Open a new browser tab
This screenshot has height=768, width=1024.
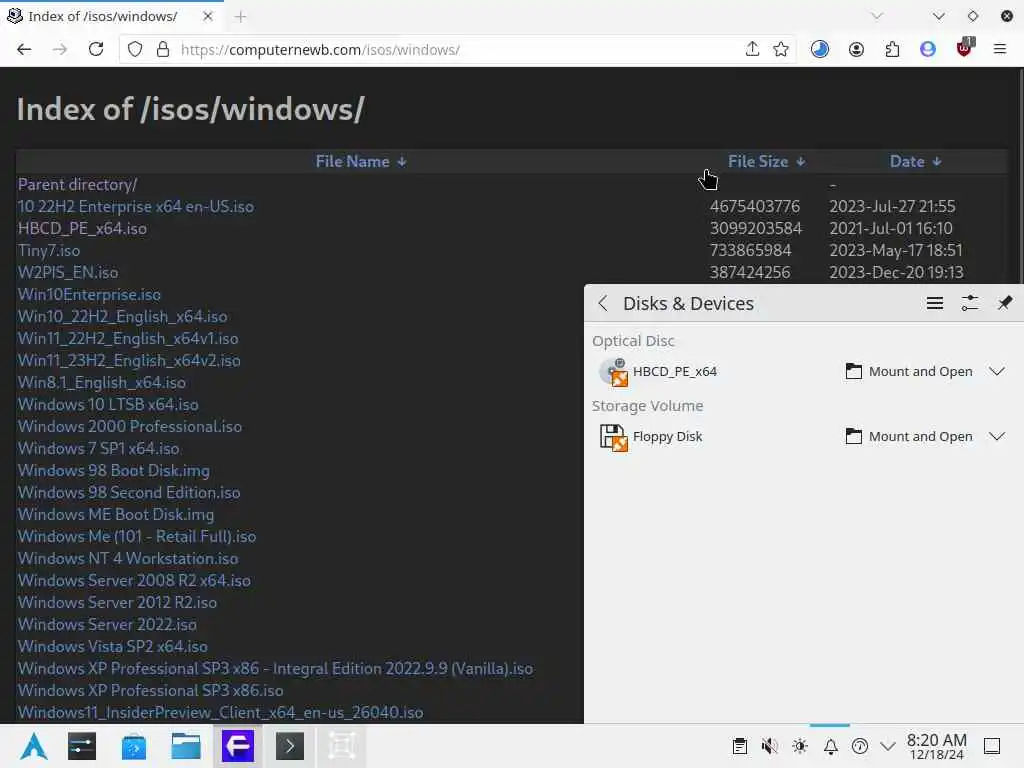click(240, 17)
